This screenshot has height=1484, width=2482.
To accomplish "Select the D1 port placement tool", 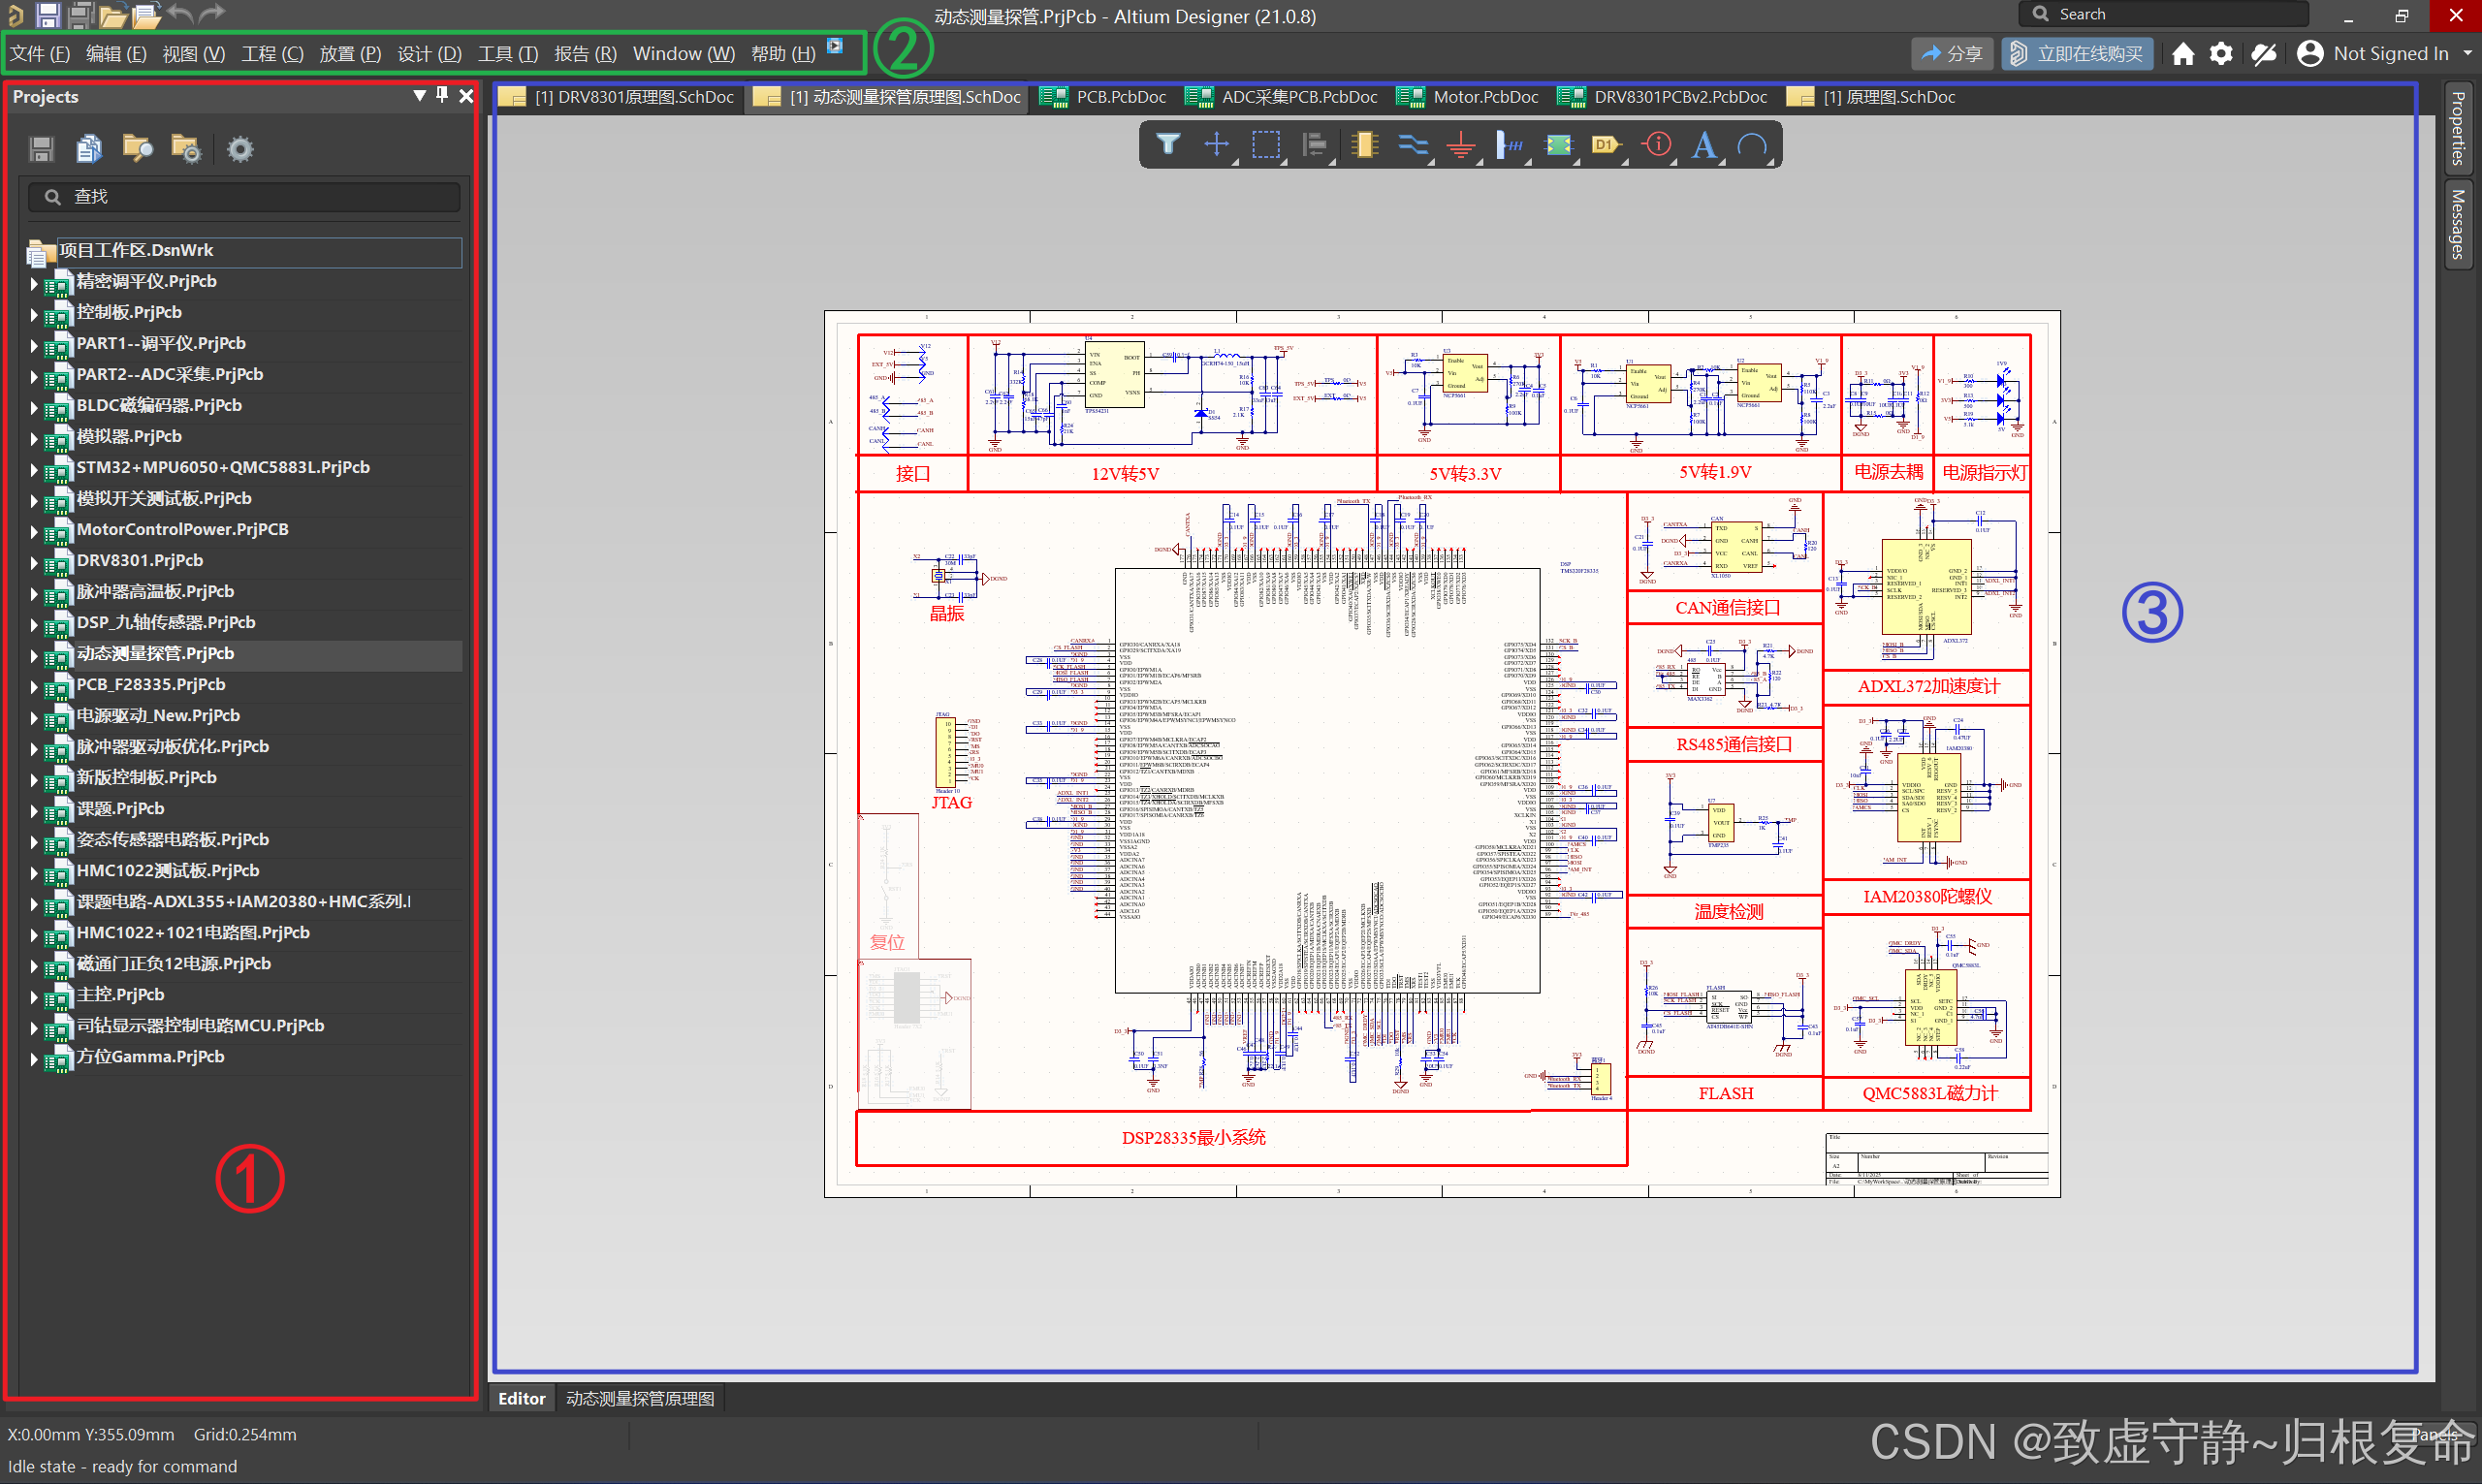I will click(1607, 145).
